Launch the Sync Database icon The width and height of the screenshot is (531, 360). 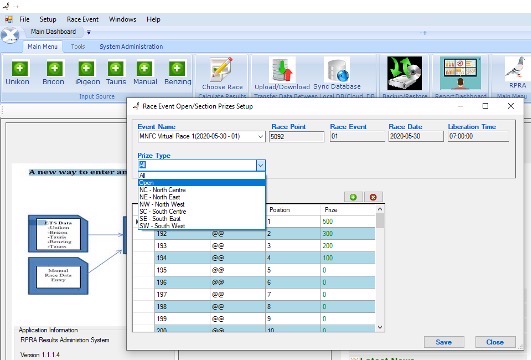(337, 69)
